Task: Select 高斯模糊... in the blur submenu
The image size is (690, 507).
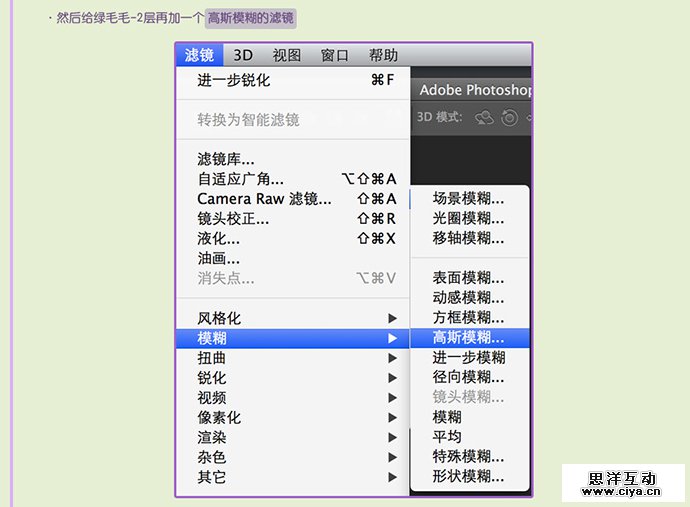Action: [x=468, y=337]
